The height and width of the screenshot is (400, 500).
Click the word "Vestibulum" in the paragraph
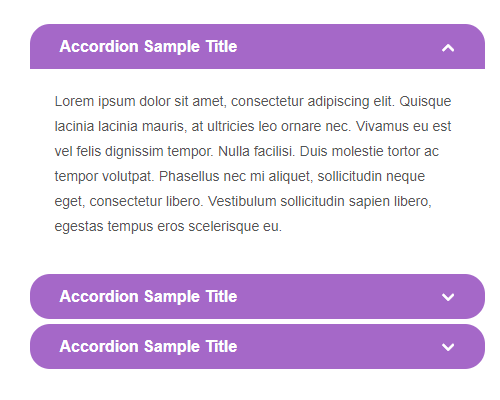[x=242, y=201]
